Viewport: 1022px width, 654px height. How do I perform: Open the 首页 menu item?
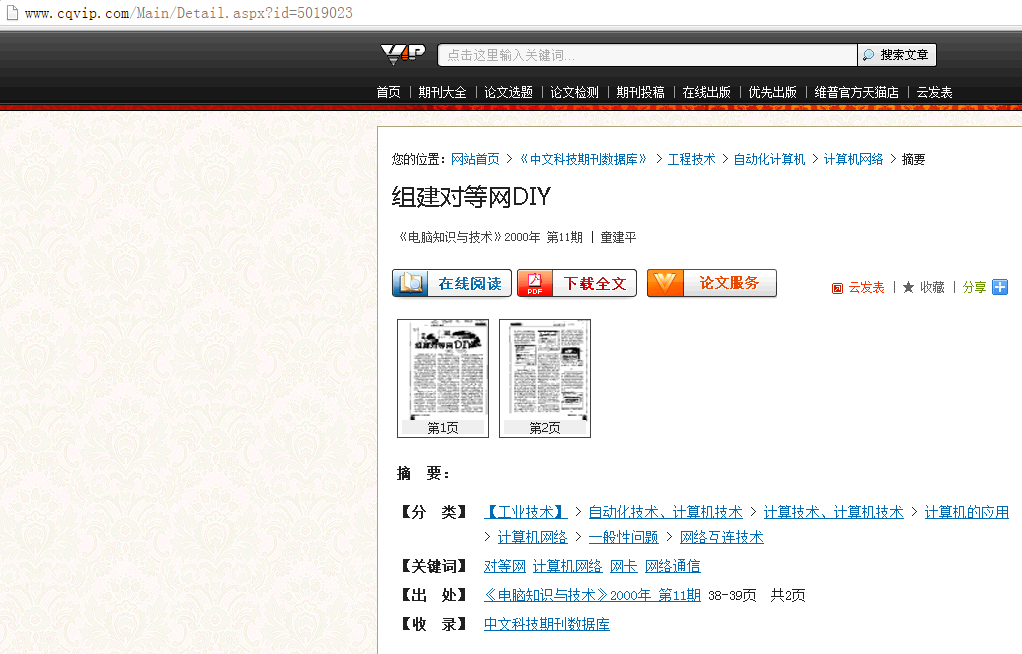pos(388,92)
